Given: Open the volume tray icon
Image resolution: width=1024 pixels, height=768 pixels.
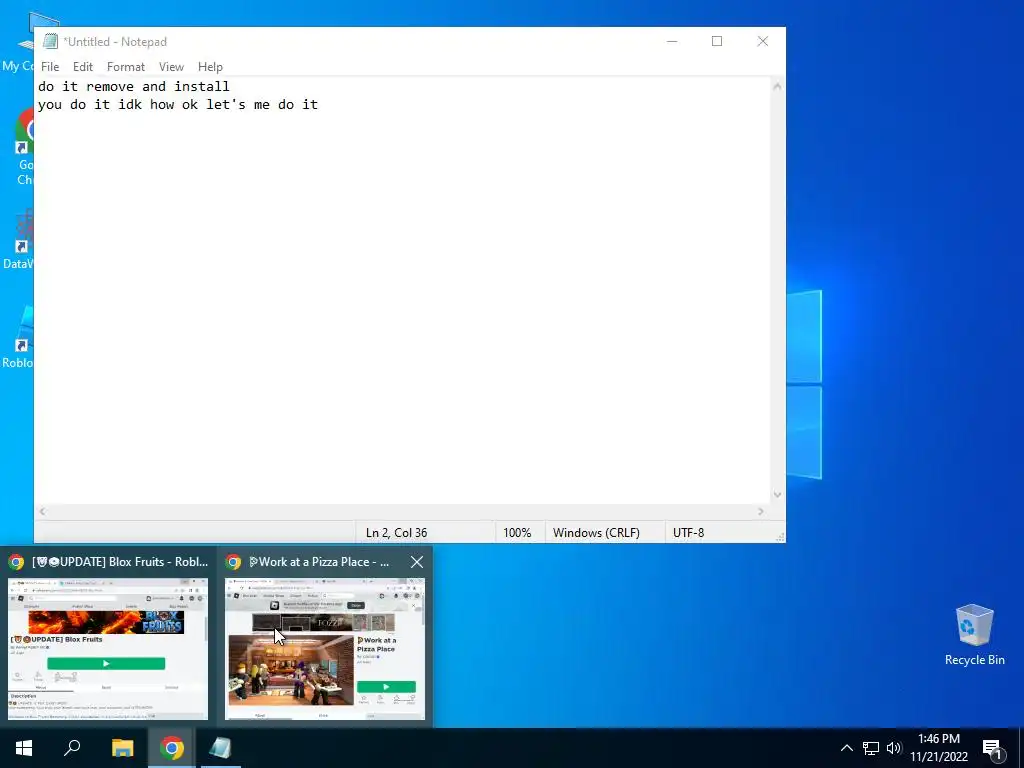Looking at the screenshot, I should click(894, 748).
